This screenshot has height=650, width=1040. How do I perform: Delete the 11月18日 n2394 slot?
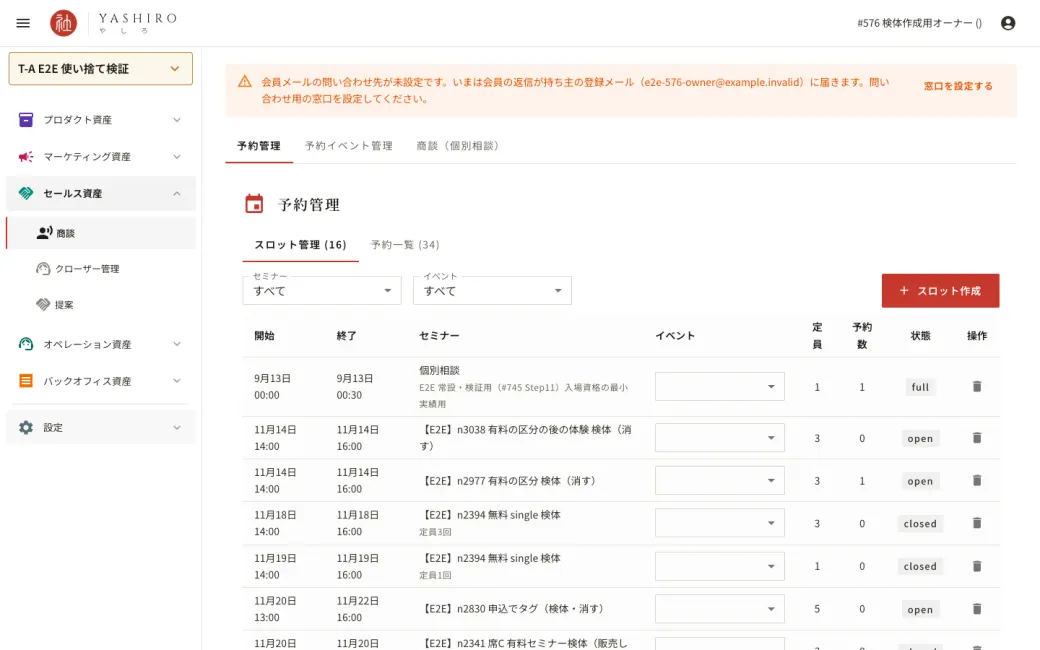point(976,523)
